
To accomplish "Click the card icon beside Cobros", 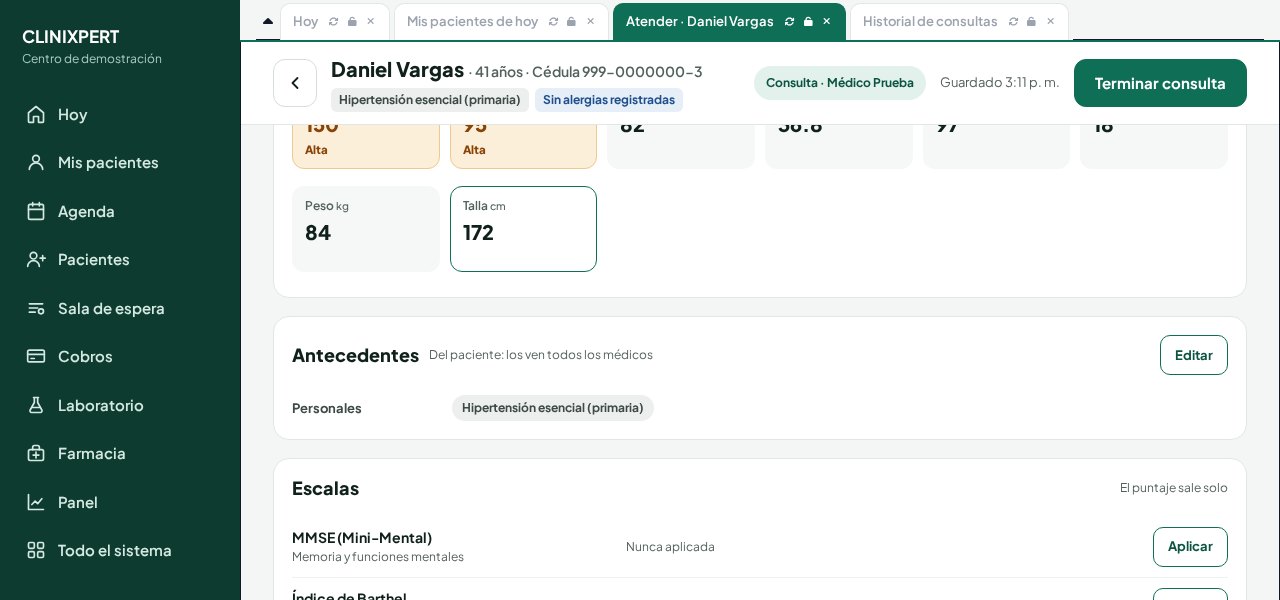I will 36,356.
